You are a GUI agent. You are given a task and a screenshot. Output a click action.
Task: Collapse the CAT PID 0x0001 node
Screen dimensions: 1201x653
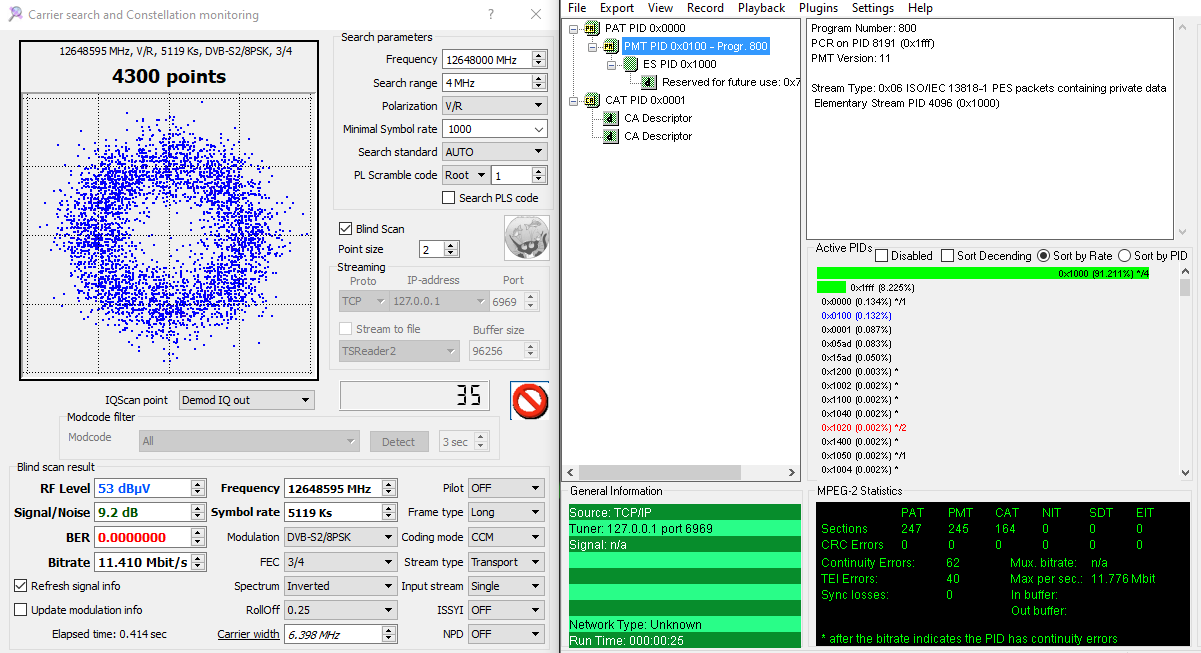574,101
